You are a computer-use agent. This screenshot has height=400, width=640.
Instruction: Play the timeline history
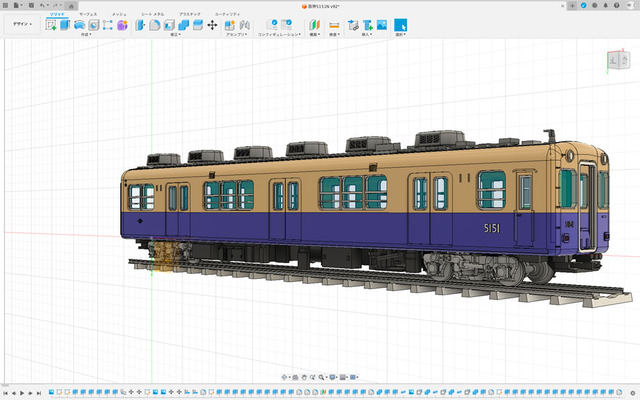tap(22, 393)
